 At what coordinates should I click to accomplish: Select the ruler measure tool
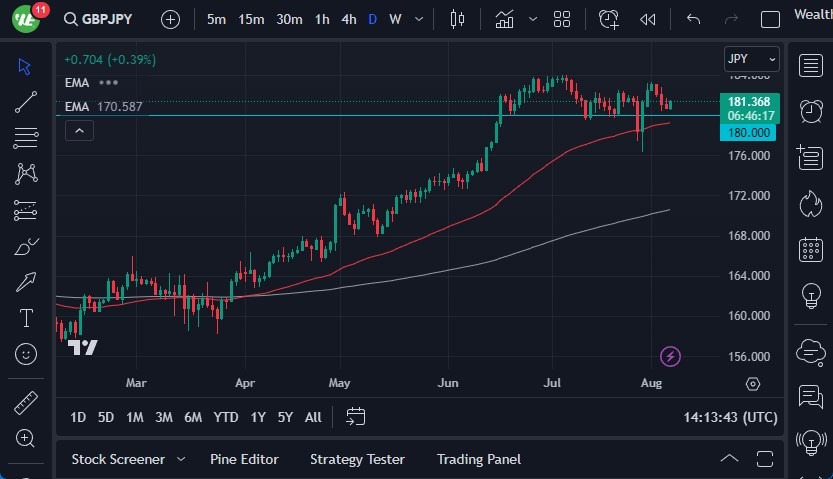26,403
